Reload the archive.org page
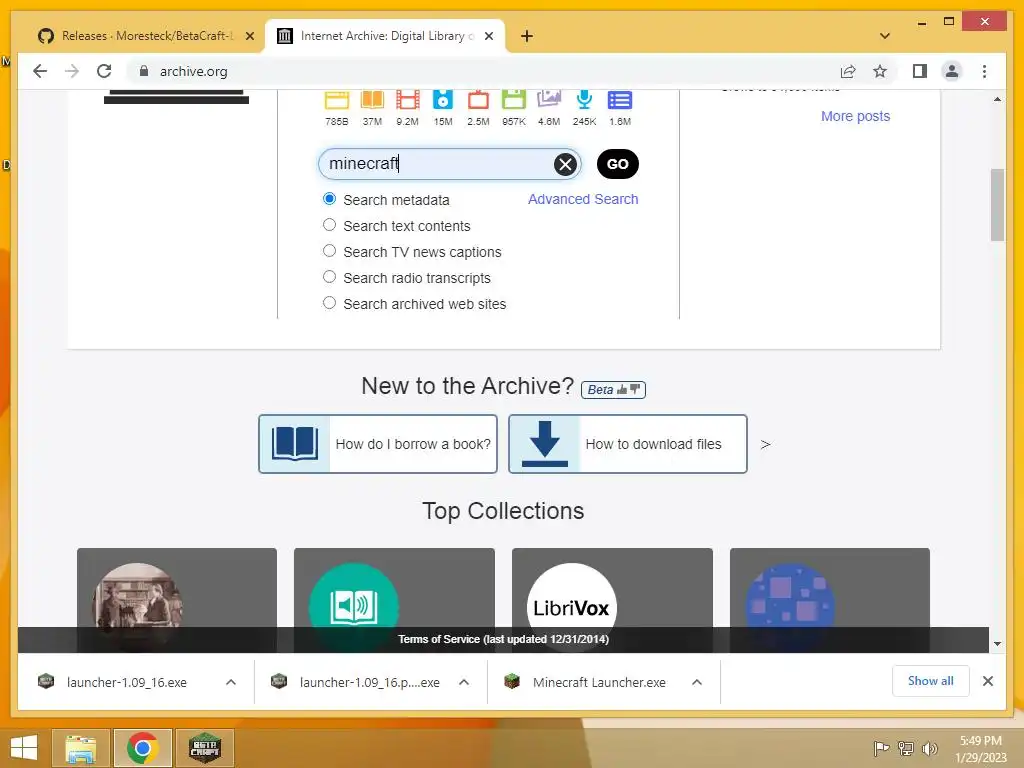The height and width of the screenshot is (768, 1024). coord(104,71)
